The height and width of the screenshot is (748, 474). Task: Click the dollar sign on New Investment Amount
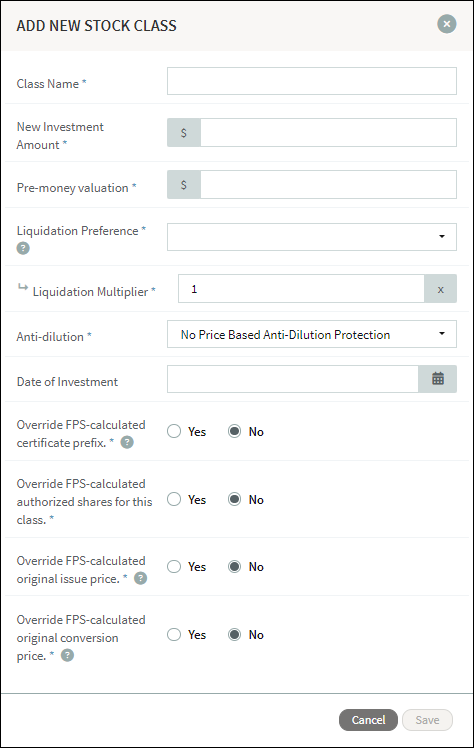click(x=184, y=133)
